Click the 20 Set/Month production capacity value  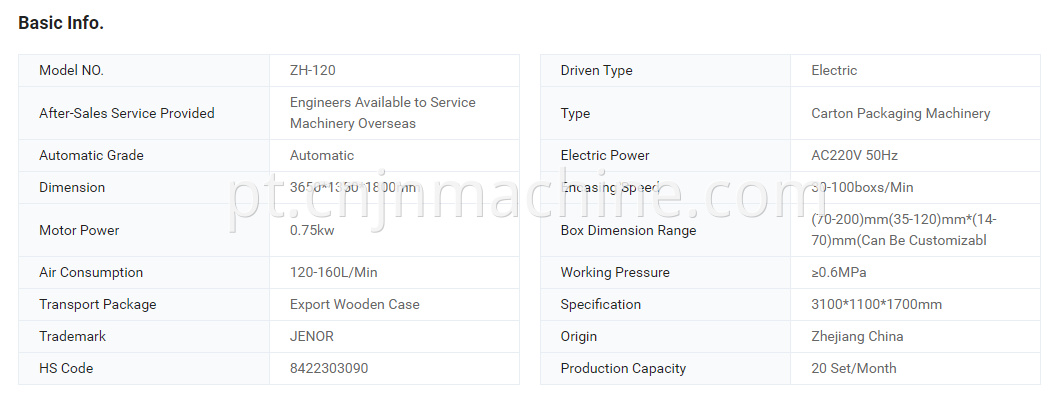(x=853, y=368)
